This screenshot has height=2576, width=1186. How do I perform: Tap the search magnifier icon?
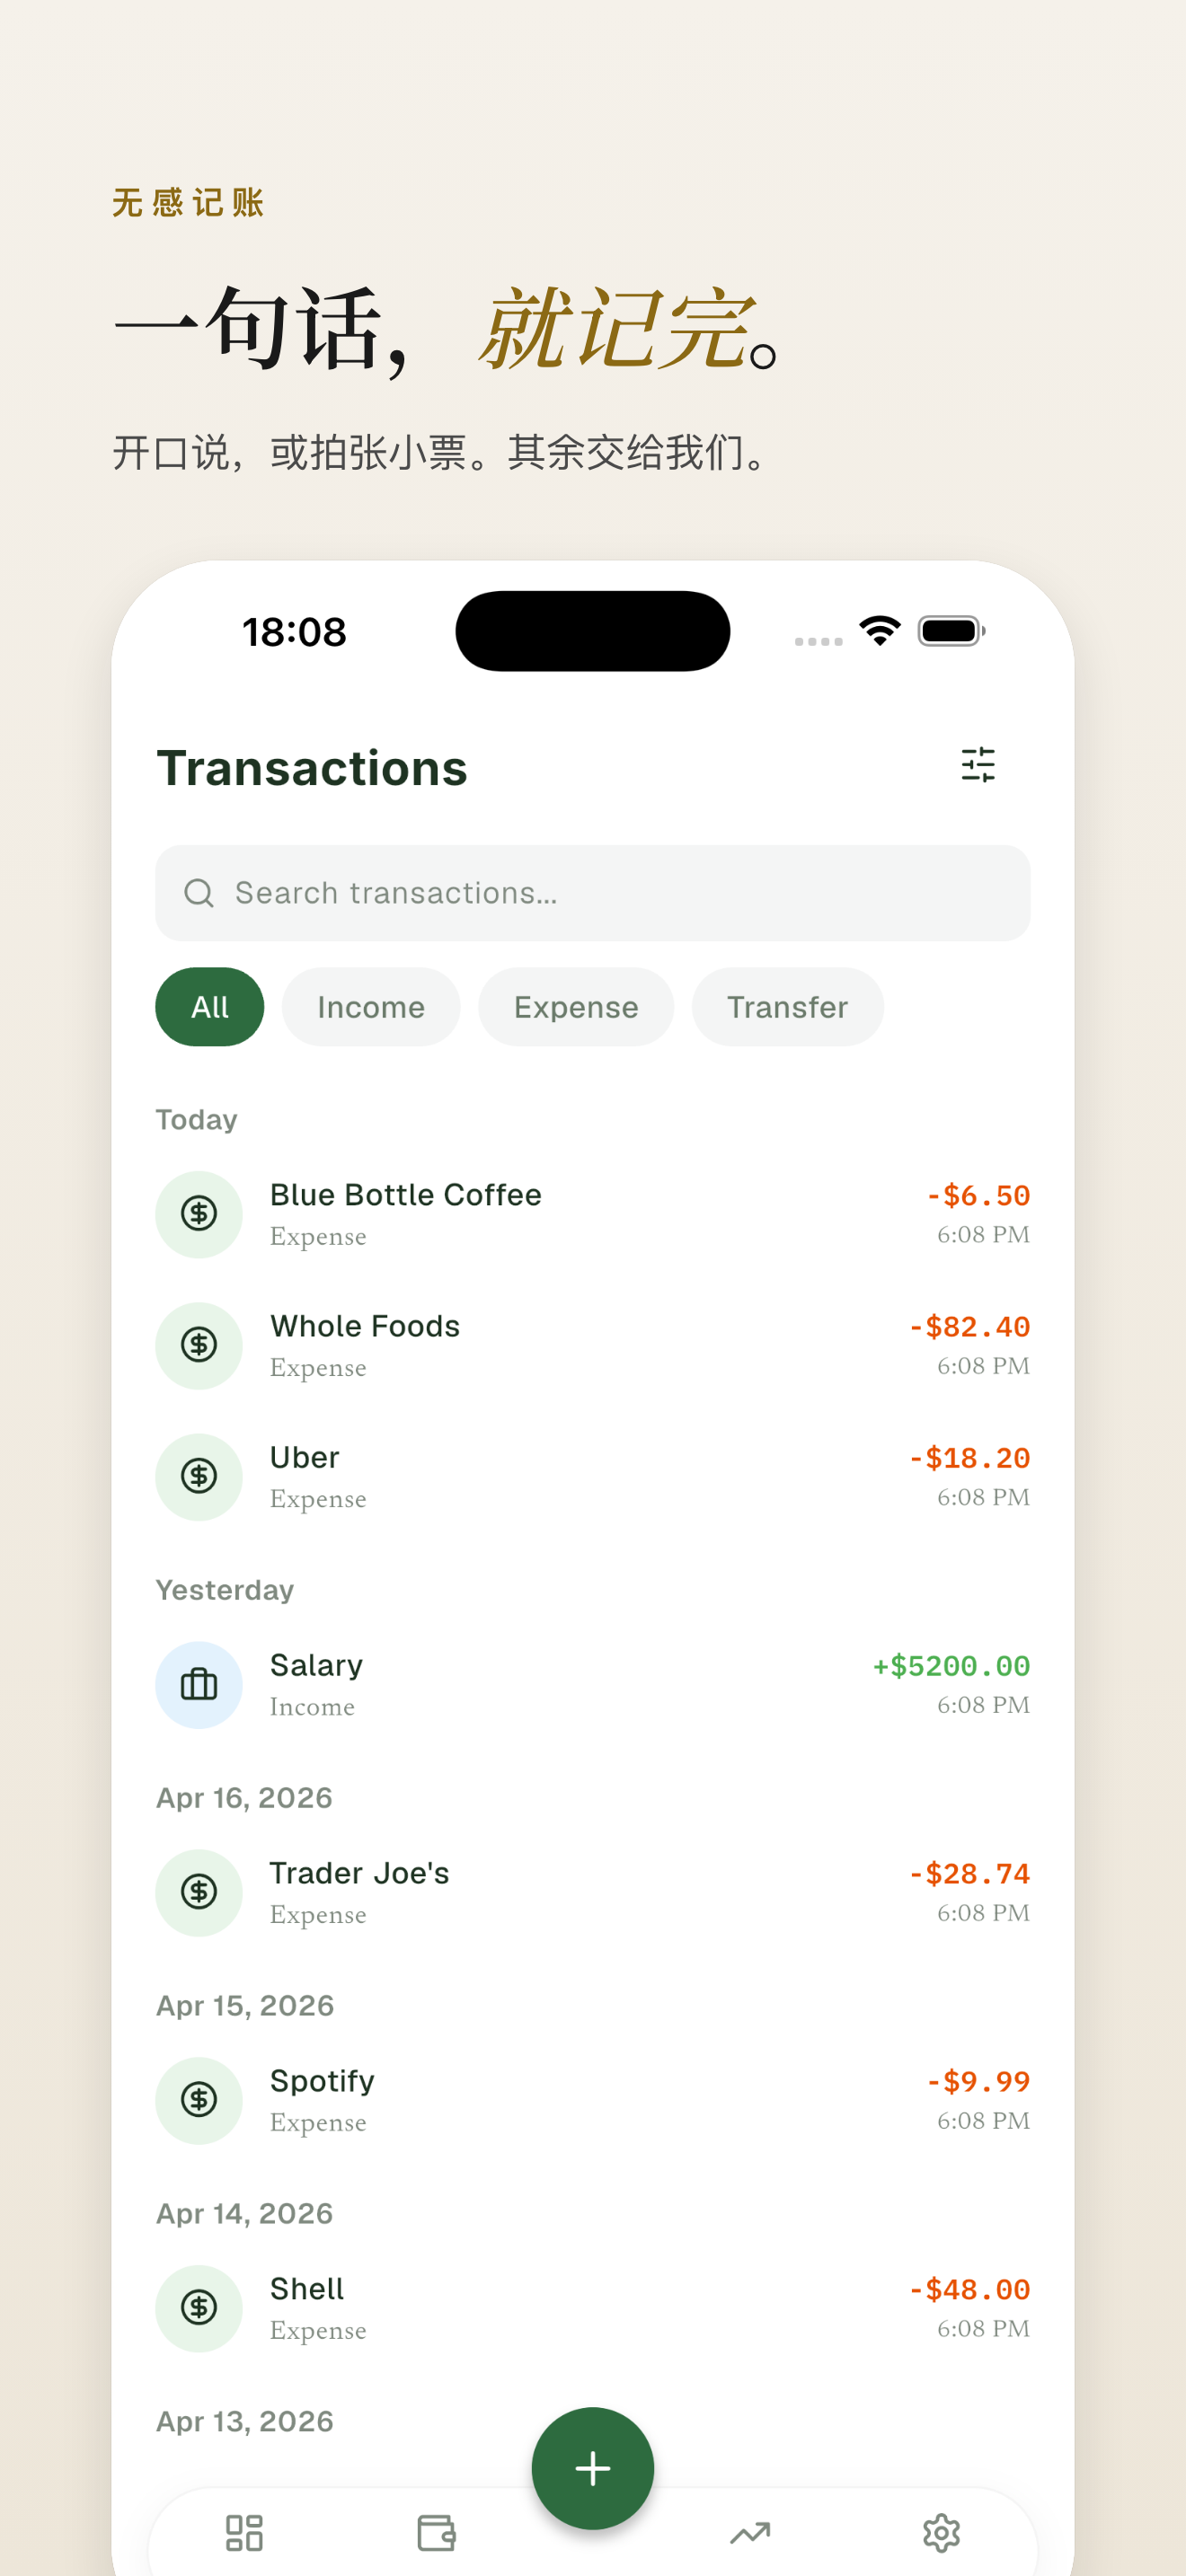(x=199, y=893)
